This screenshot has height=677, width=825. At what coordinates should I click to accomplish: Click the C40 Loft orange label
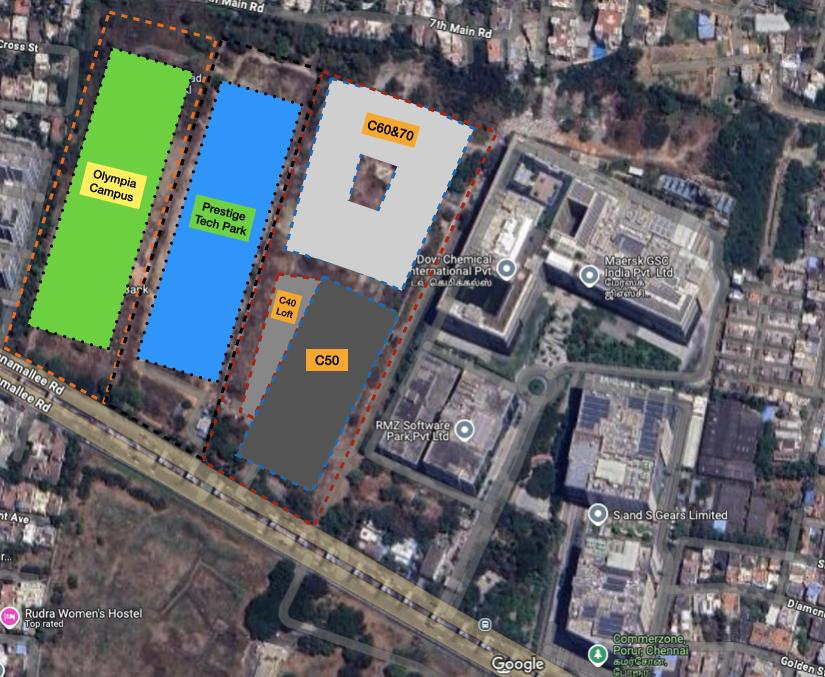coord(286,307)
